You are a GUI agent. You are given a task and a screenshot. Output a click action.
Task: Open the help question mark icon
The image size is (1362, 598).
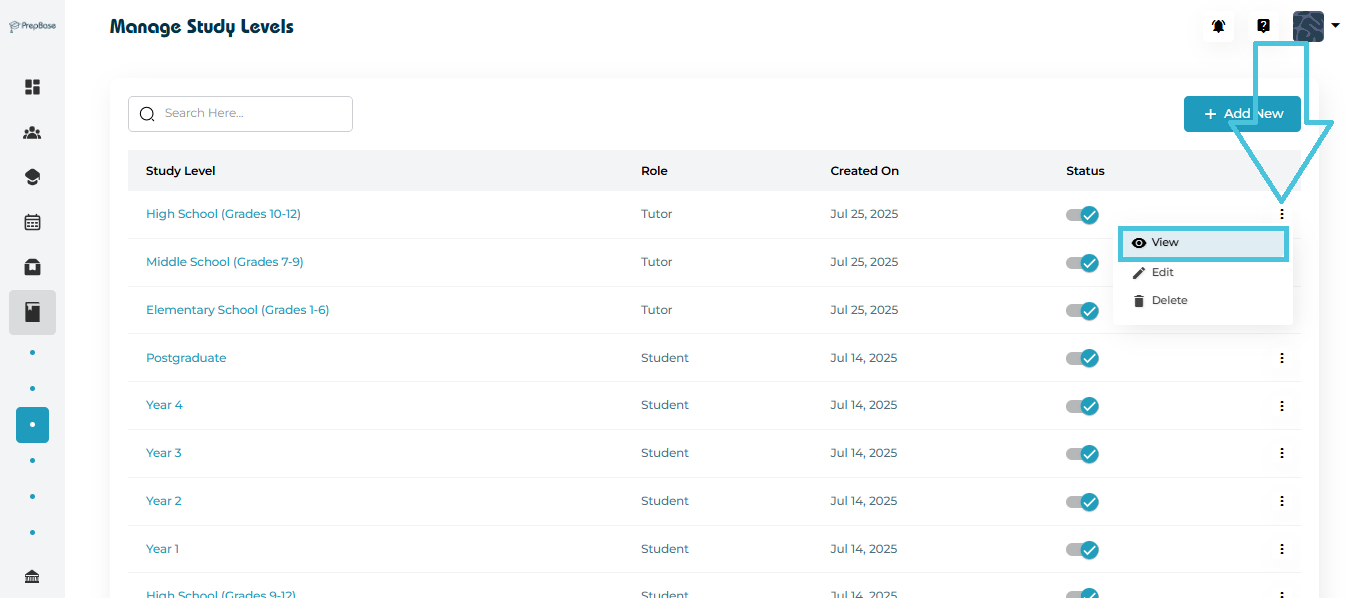click(x=1263, y=27)
